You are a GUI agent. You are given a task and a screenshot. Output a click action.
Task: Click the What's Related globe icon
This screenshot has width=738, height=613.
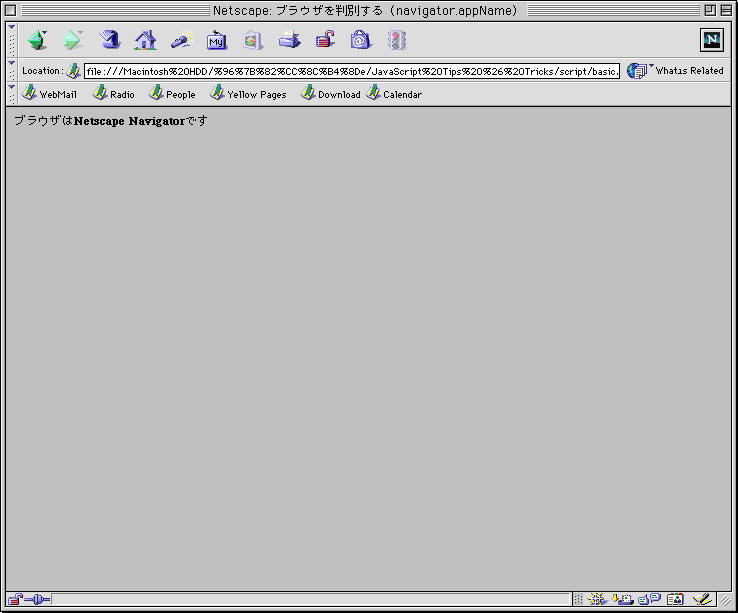(636, 71)
